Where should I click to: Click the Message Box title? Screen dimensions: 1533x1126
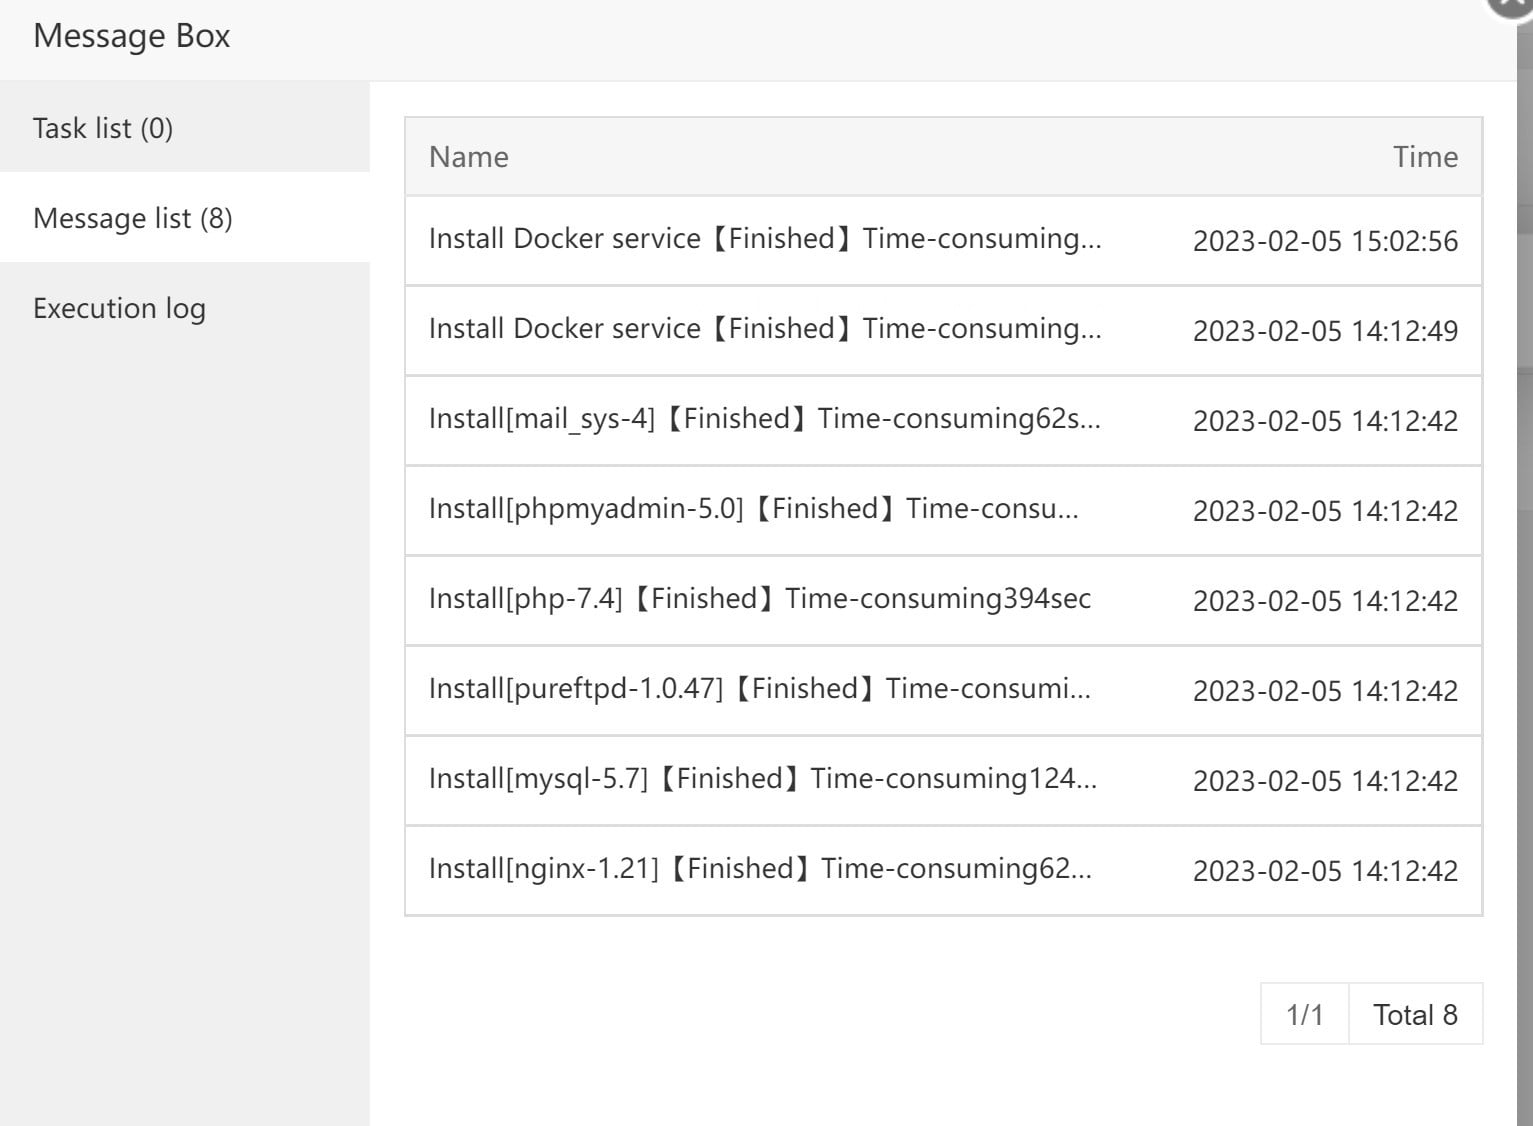tap(131, 36)
